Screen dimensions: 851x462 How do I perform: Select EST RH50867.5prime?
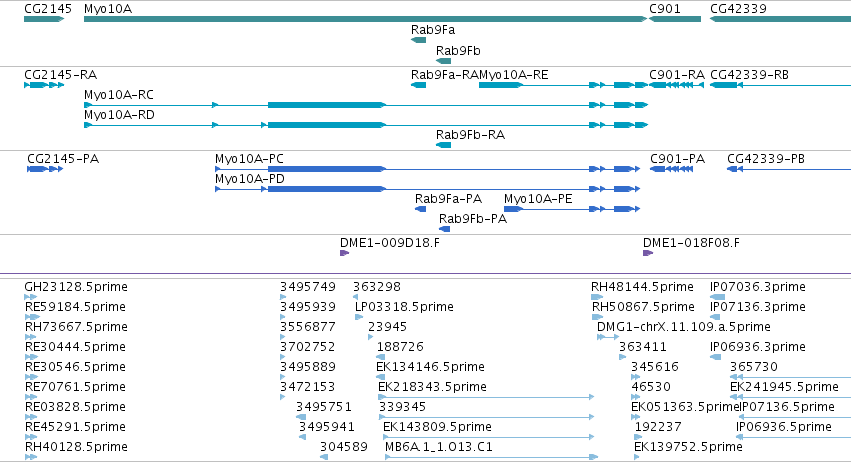coord(644,307)
